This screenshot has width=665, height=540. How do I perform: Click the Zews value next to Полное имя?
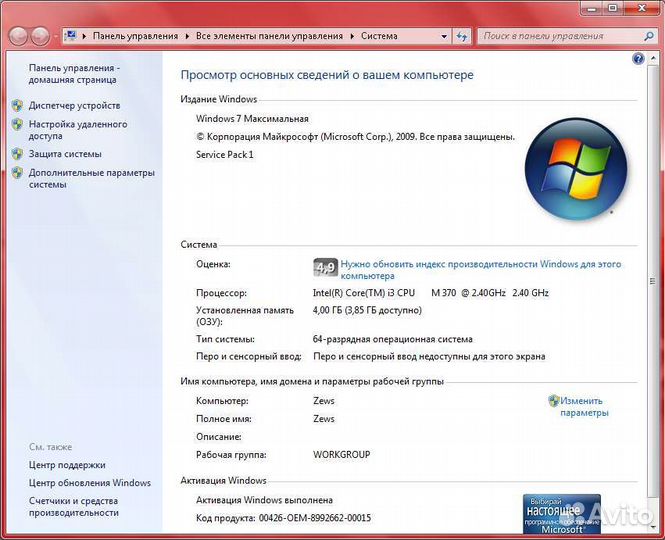pyautogui.click(x=324, y=419)
